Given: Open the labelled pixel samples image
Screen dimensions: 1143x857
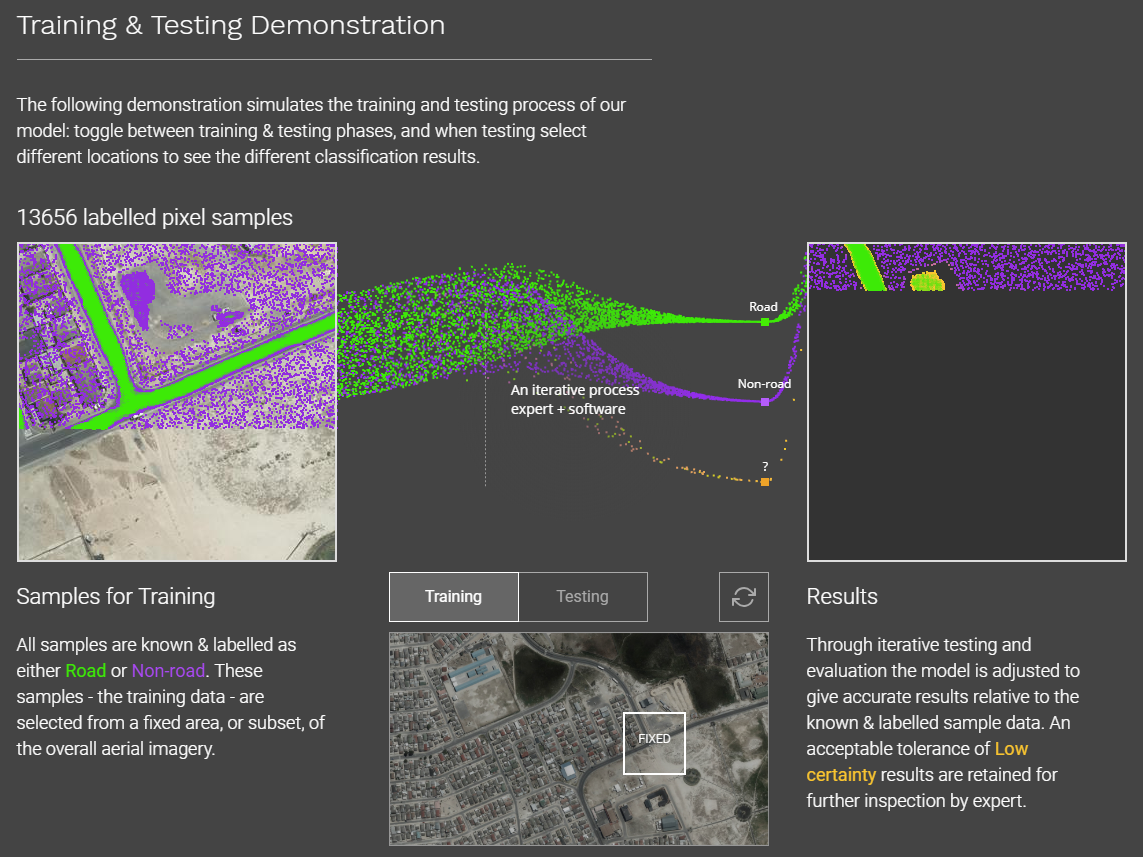Looking at the screenshot, I should [176, 400].
